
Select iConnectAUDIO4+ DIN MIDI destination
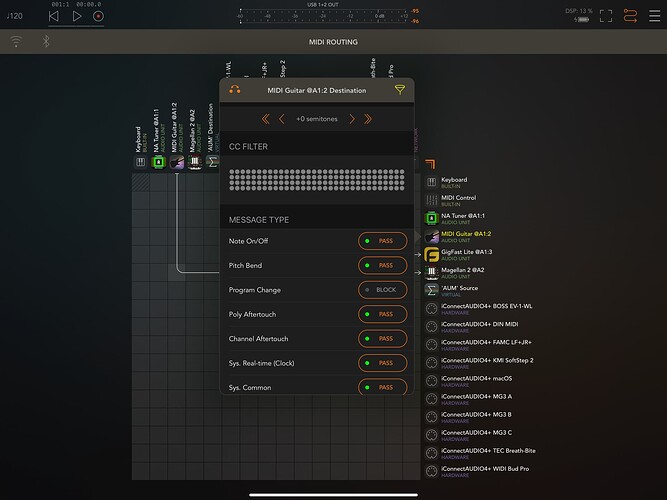click(472, 327)
